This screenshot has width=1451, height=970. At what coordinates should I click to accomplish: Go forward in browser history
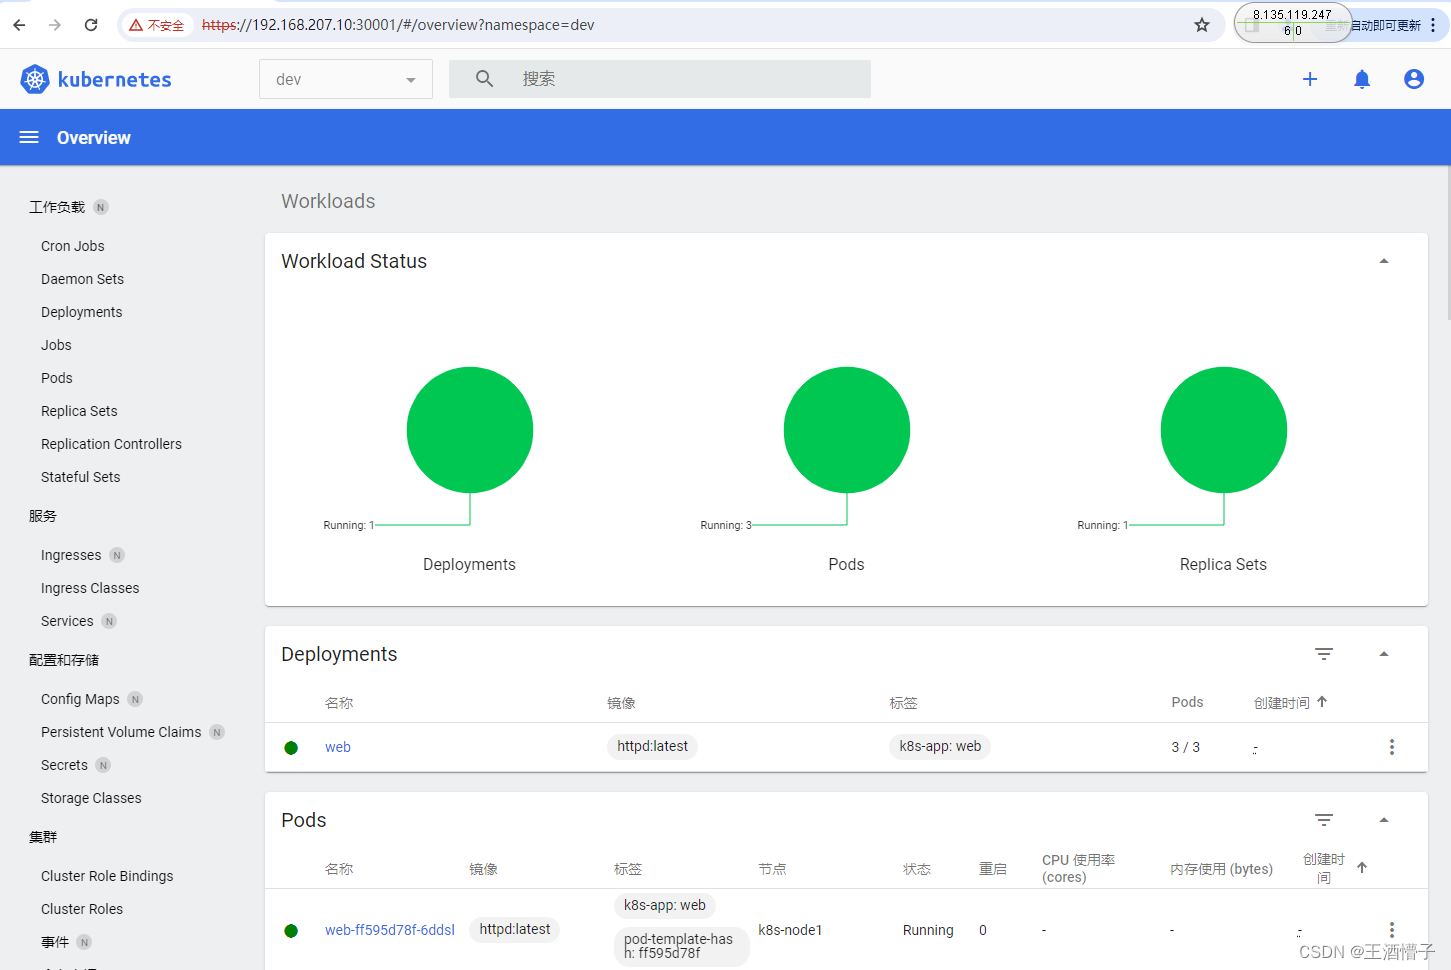(x=55, y=25)
